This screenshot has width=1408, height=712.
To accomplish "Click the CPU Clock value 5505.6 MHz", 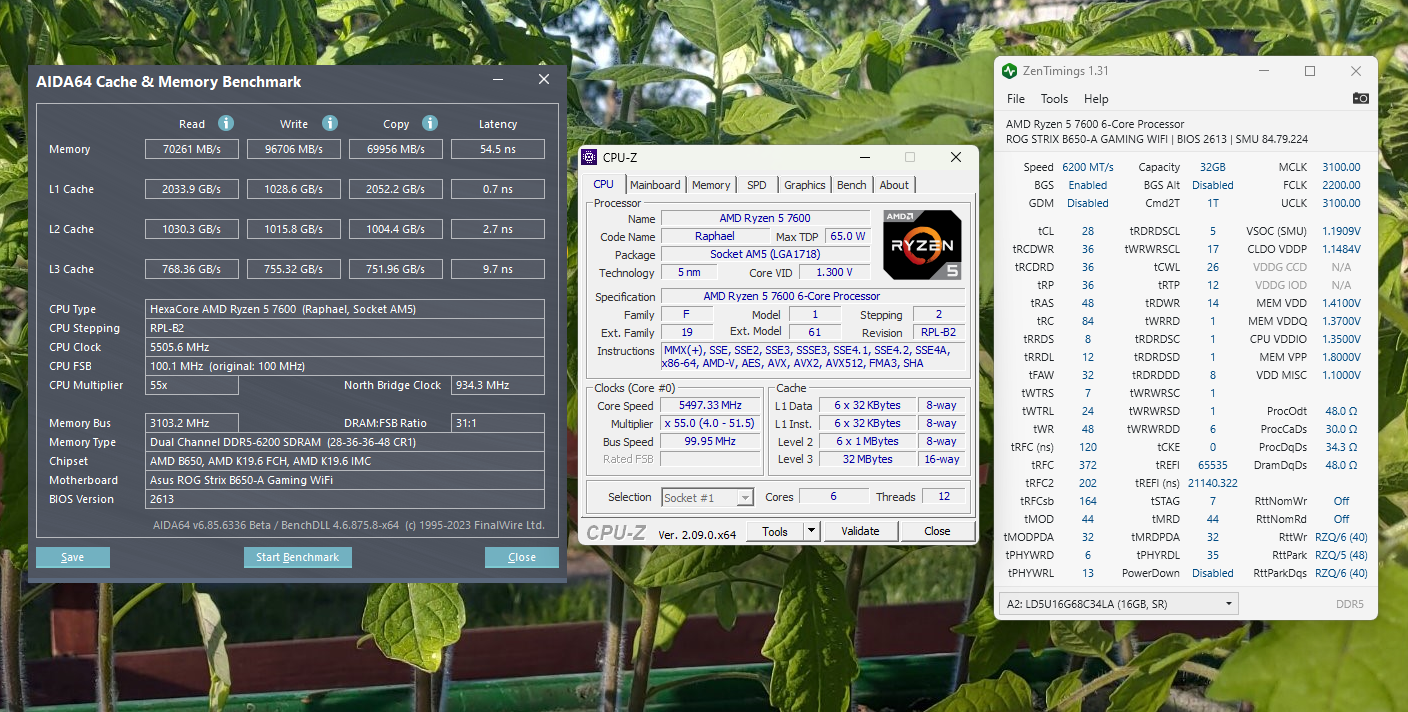I will tap(346, 347).
